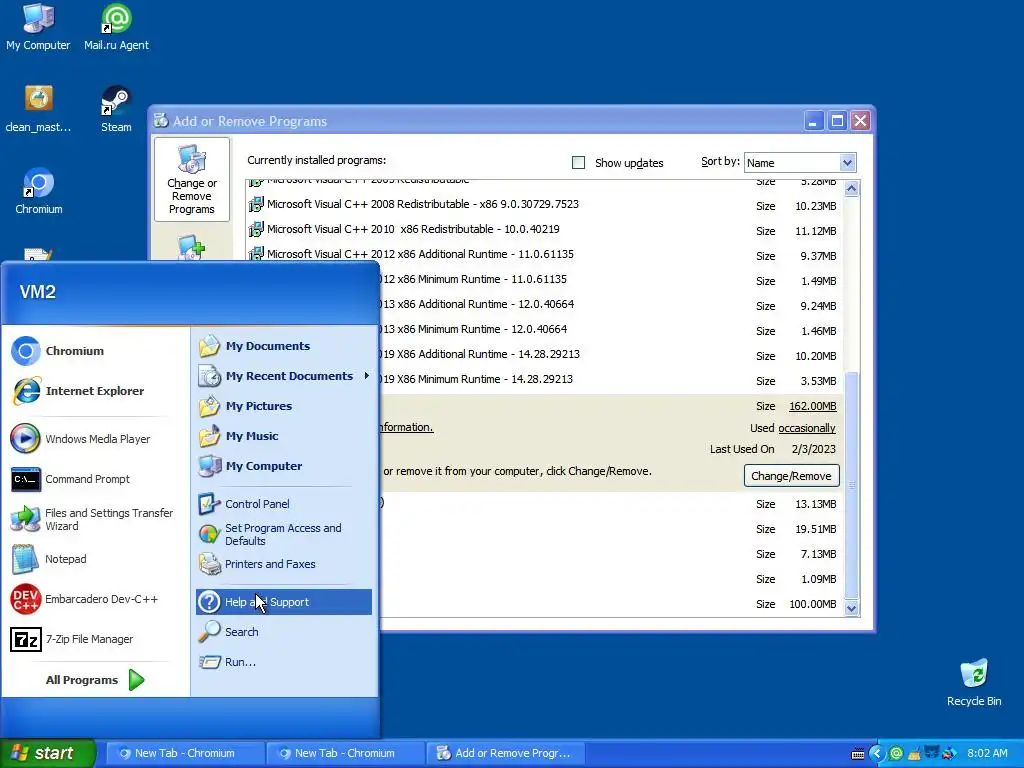The height and width of the screenshot is (768, 1024).
Task: Select the 14.28.29213 Minimum Runtime entry
Action: coord(611,379)
